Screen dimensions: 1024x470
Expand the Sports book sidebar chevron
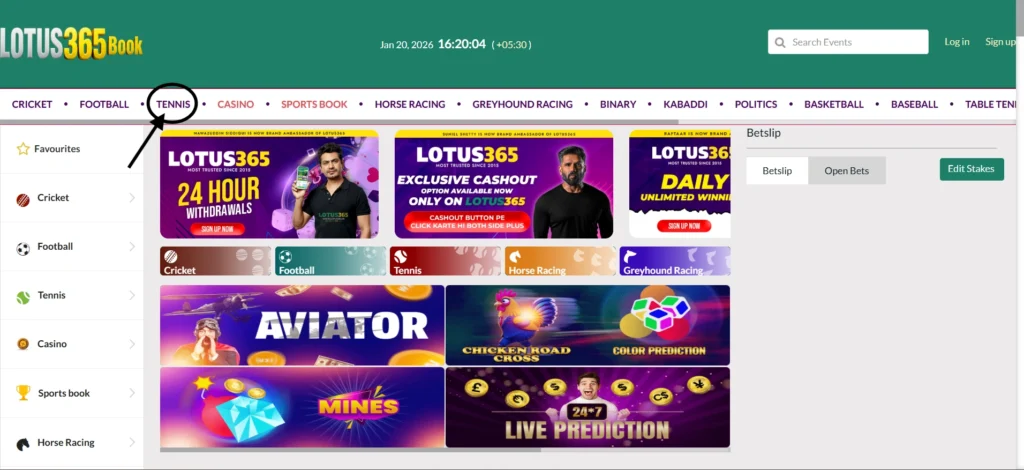pyautogui.click(x=132, y=393)
